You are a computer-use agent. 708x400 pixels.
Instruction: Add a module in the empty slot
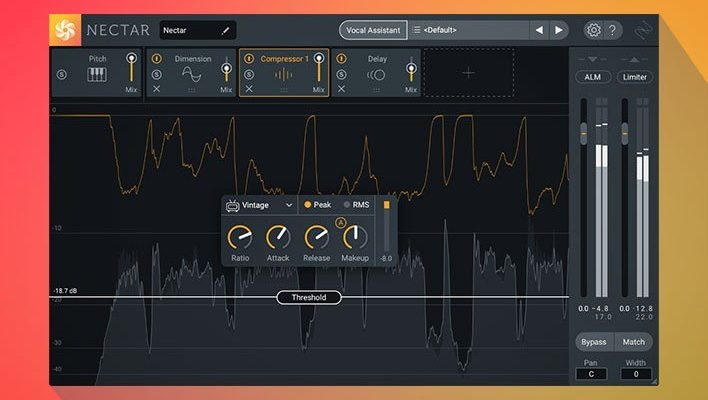468,73
